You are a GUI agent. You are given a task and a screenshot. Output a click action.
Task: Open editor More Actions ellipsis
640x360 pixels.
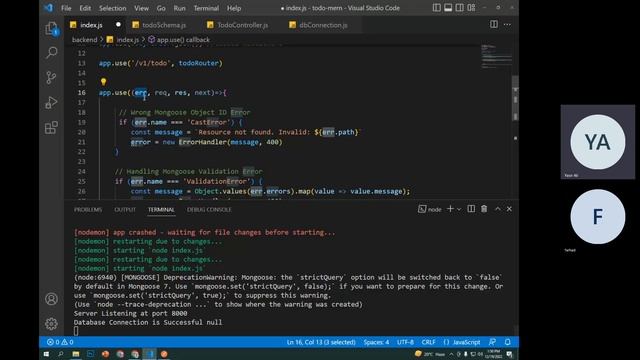coord(507,24)
